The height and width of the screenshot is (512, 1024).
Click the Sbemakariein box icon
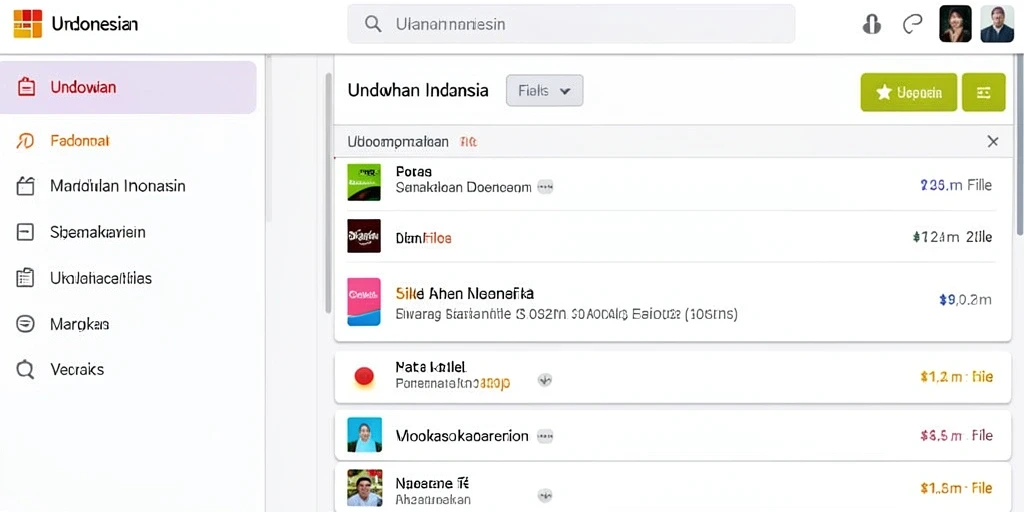click(25, 232)
